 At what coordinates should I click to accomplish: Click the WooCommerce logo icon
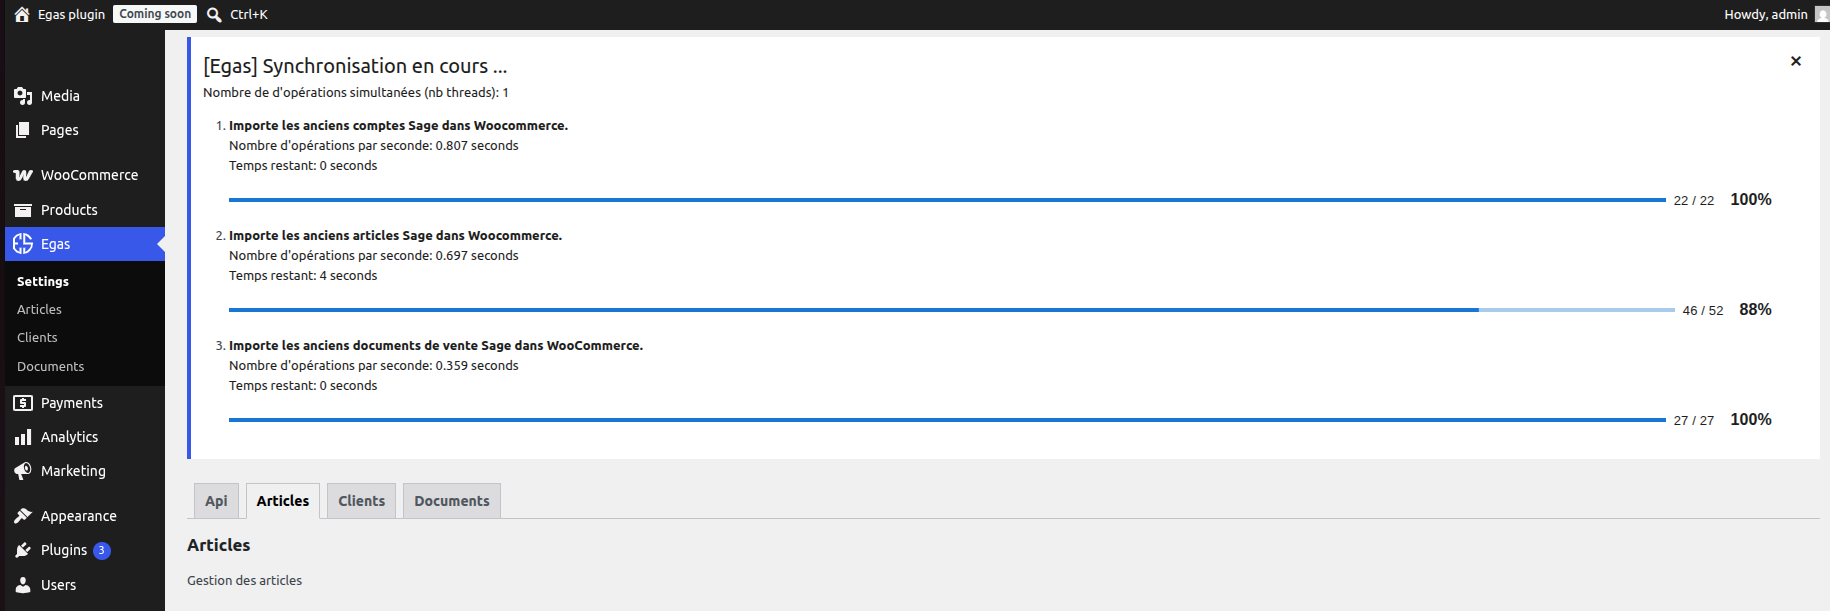tap(23, 175)
